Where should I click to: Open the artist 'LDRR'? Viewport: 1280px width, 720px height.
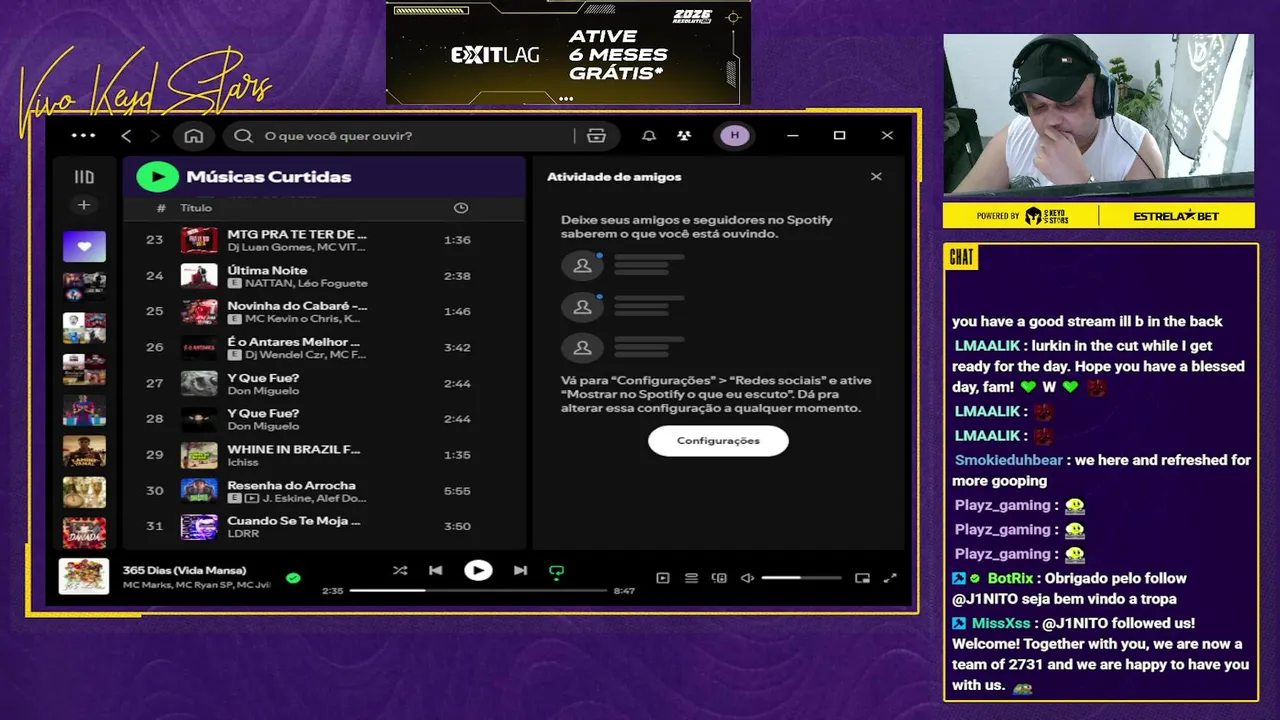(x=243, y=534)
